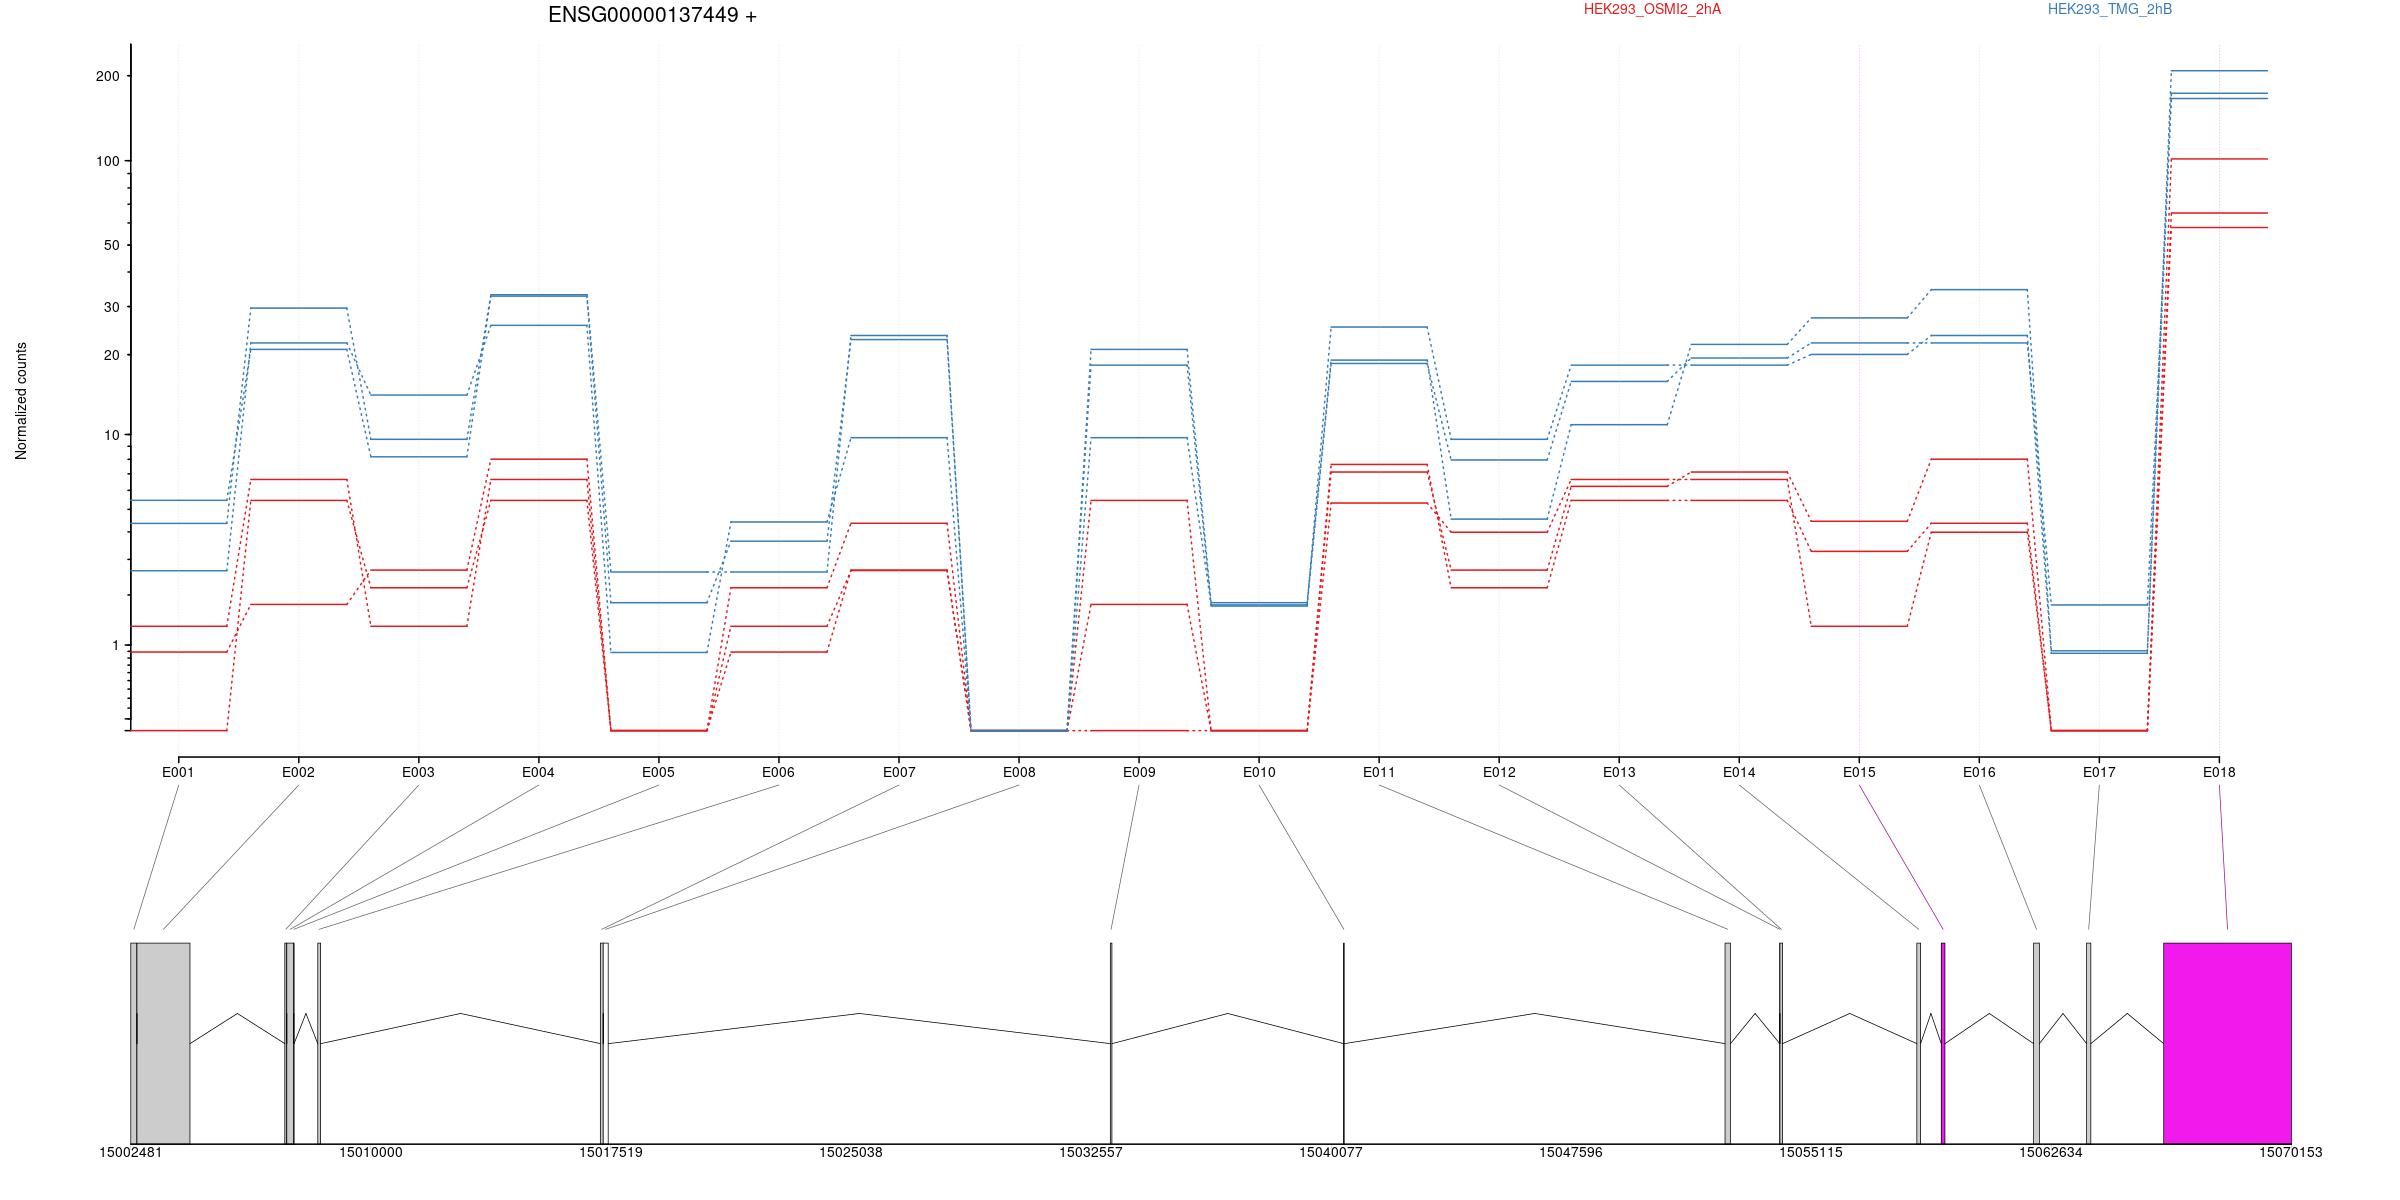Click exon label E003
The height and width of the screenshot is (1200, 2400).
418,772
